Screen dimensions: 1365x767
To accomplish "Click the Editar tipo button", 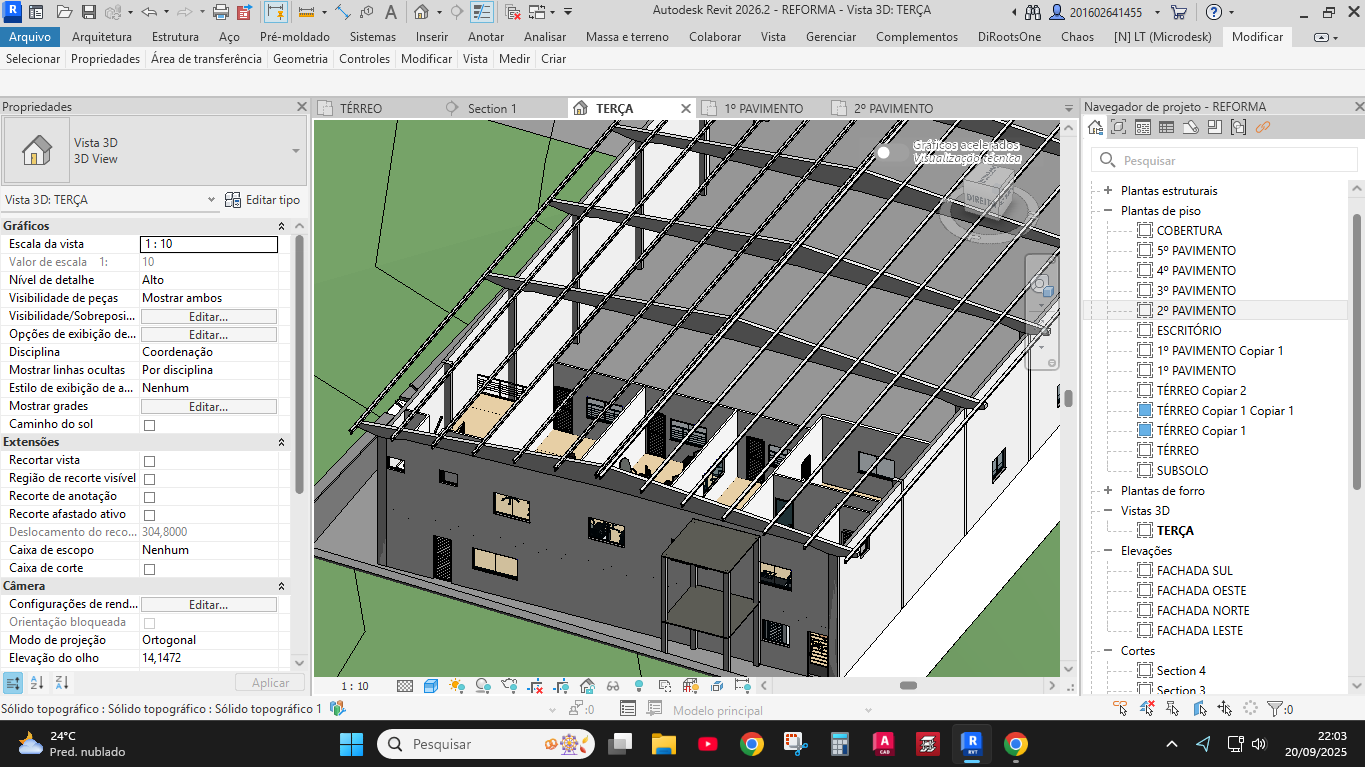I will [262, 200].
